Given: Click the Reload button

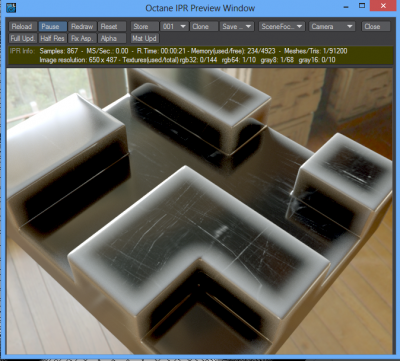Looking at the screenshot, I should pyautogui.click(x=23, y=27).
